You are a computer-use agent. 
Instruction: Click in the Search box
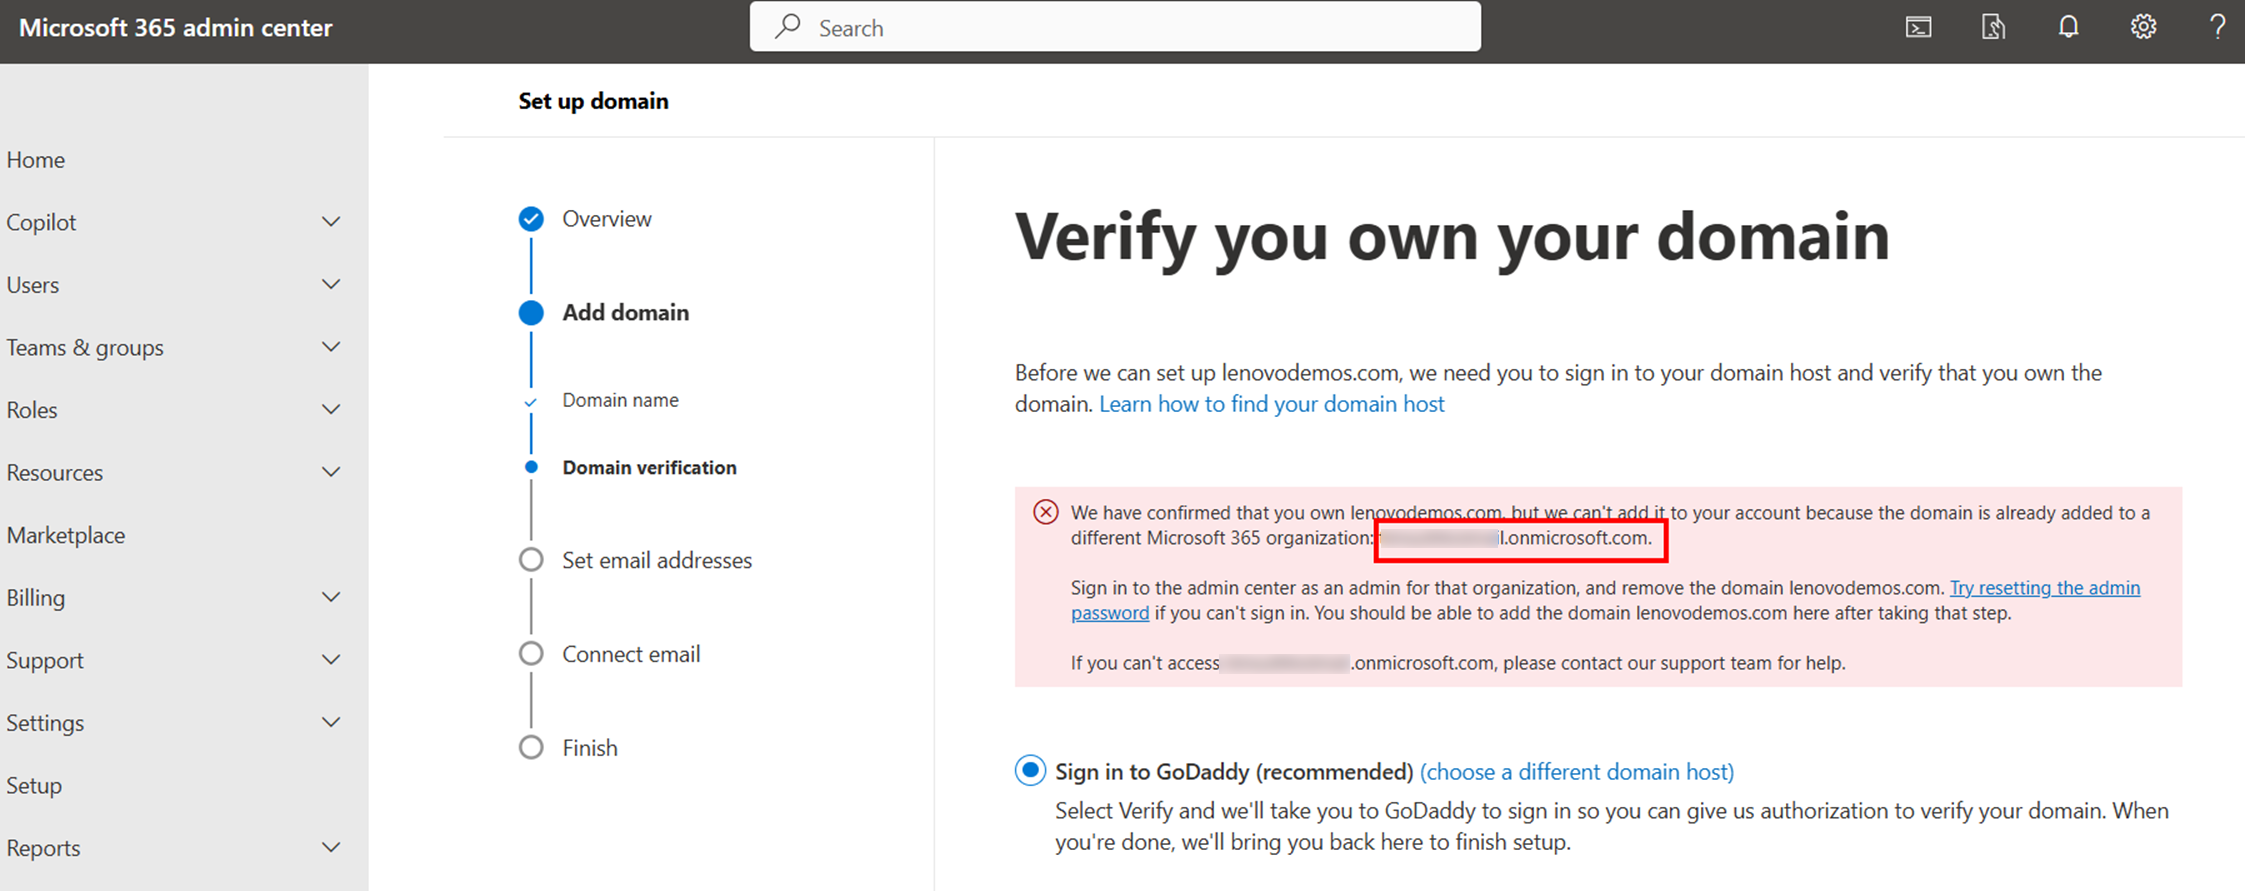click(1115, 27)
